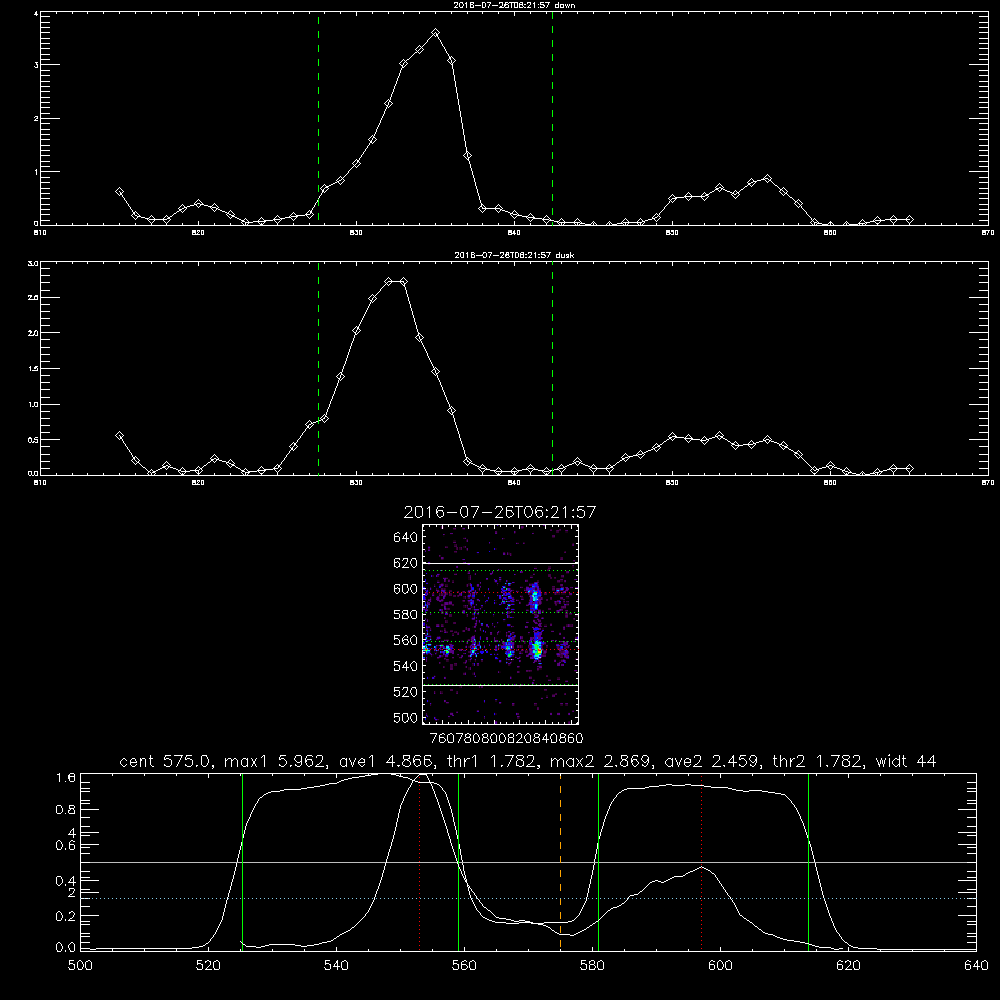The height and width of the screenshot is (1000, 1000).
Task: Click the solid white horizontal line in profile plot
Action: point(528,862)
